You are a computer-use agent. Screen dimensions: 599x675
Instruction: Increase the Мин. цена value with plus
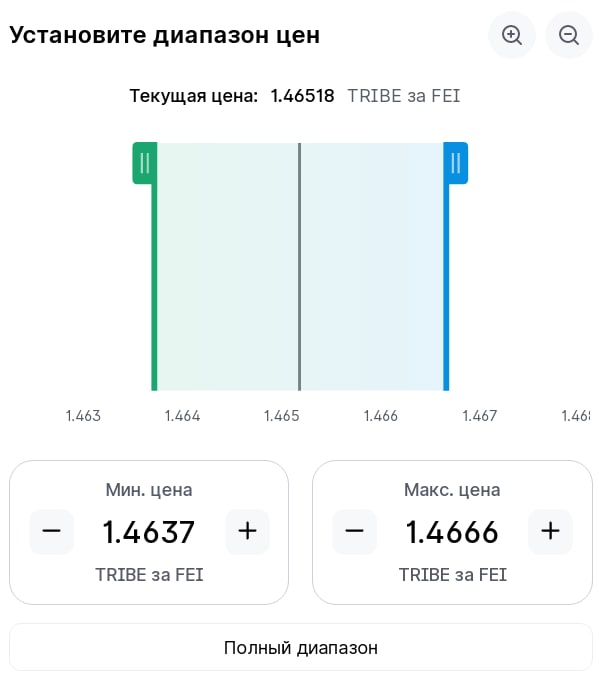coord(247,531)
